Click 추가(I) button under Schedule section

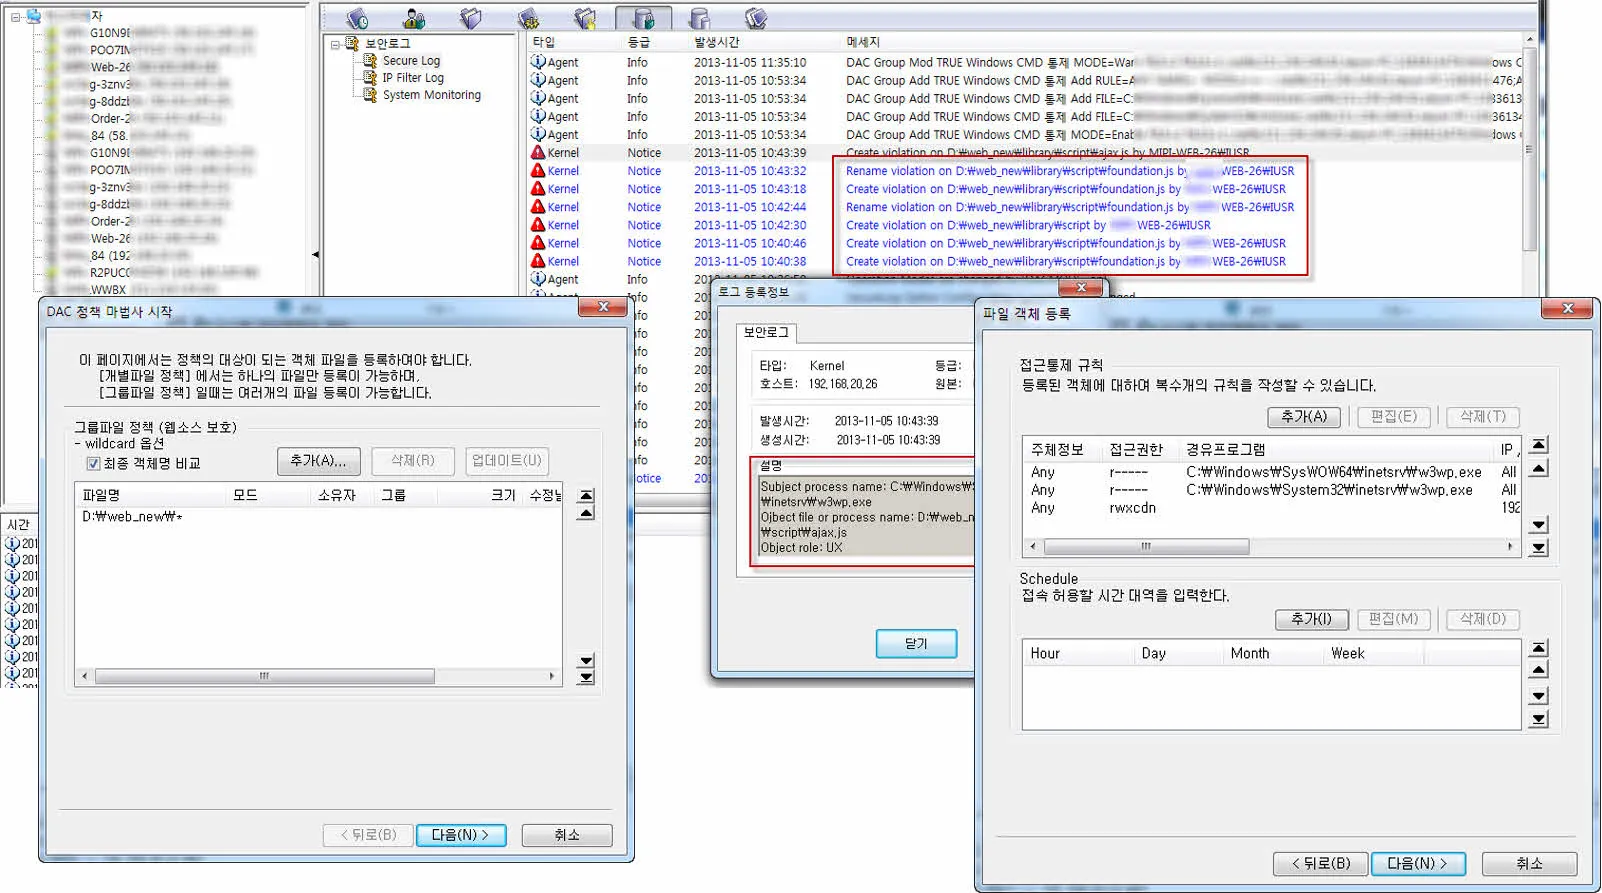pyautogui.click(x=1311, y=620)
